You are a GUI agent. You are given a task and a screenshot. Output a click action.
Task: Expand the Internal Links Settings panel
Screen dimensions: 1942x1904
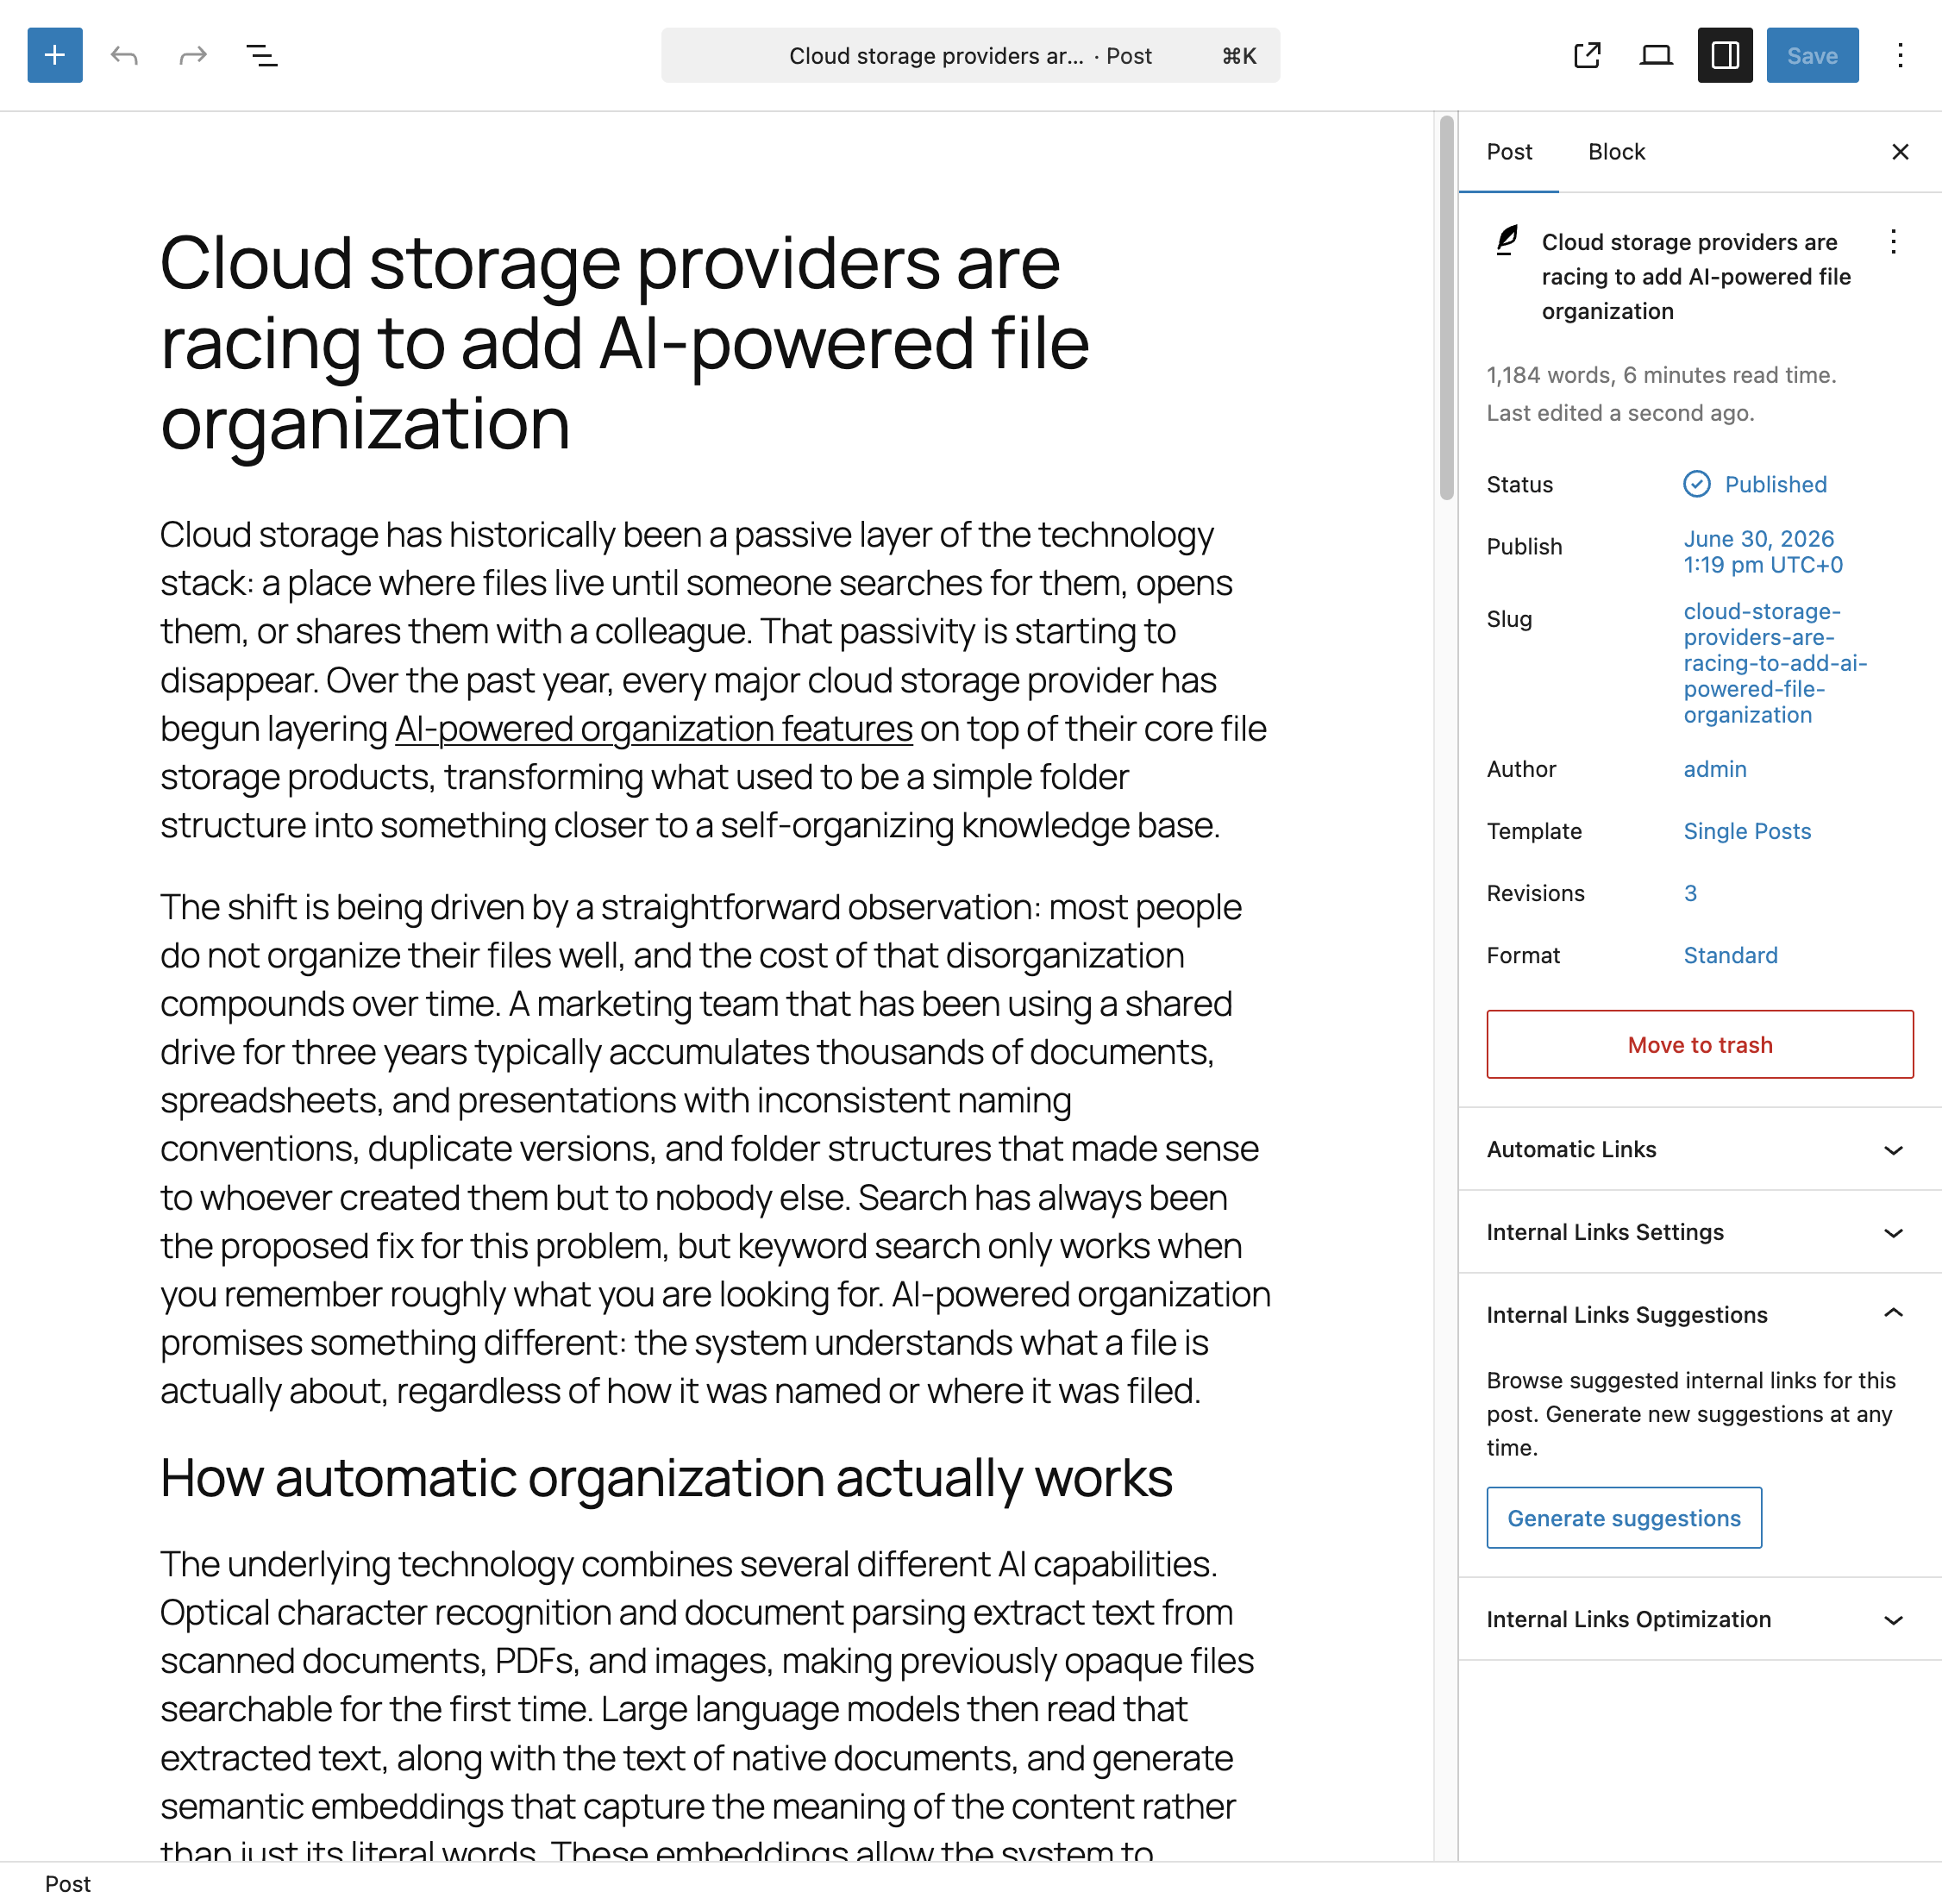[1700, 1232]
